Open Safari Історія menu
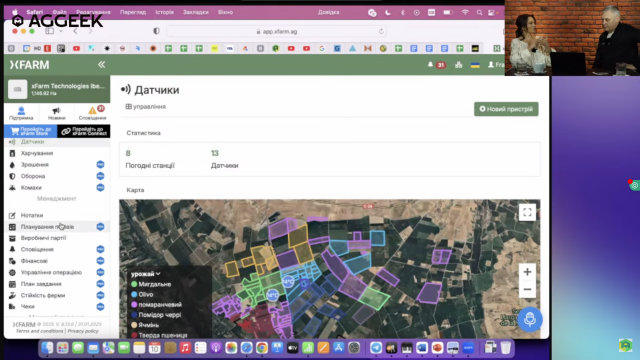Image resolution: width=640 pixels, height=360 pixels. click(x=164, y=12)
